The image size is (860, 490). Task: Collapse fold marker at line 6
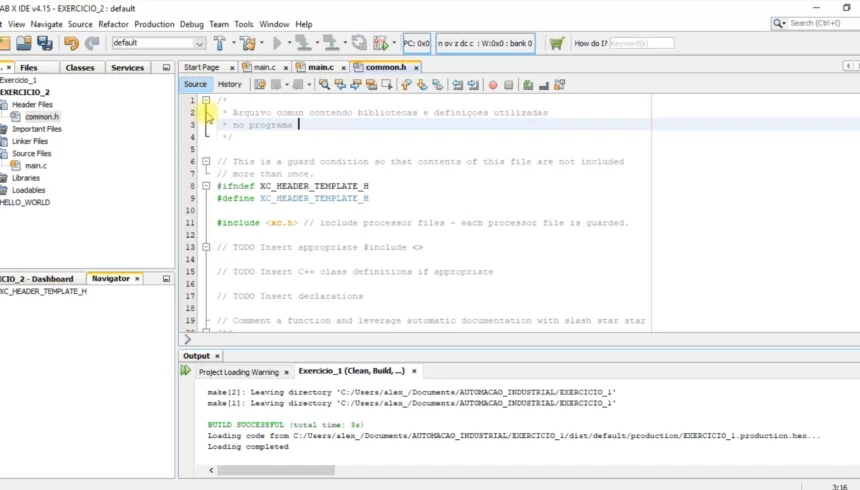point(206,161)
